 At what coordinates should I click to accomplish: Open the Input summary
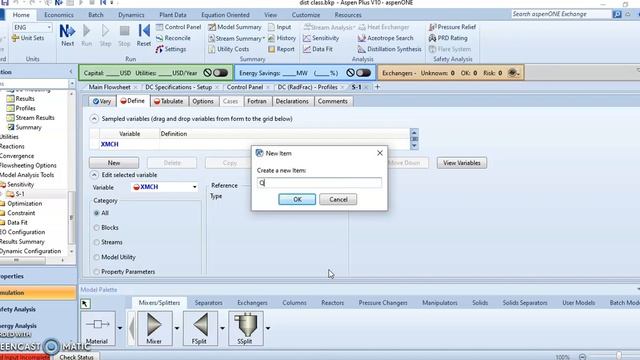coord(280,27)
